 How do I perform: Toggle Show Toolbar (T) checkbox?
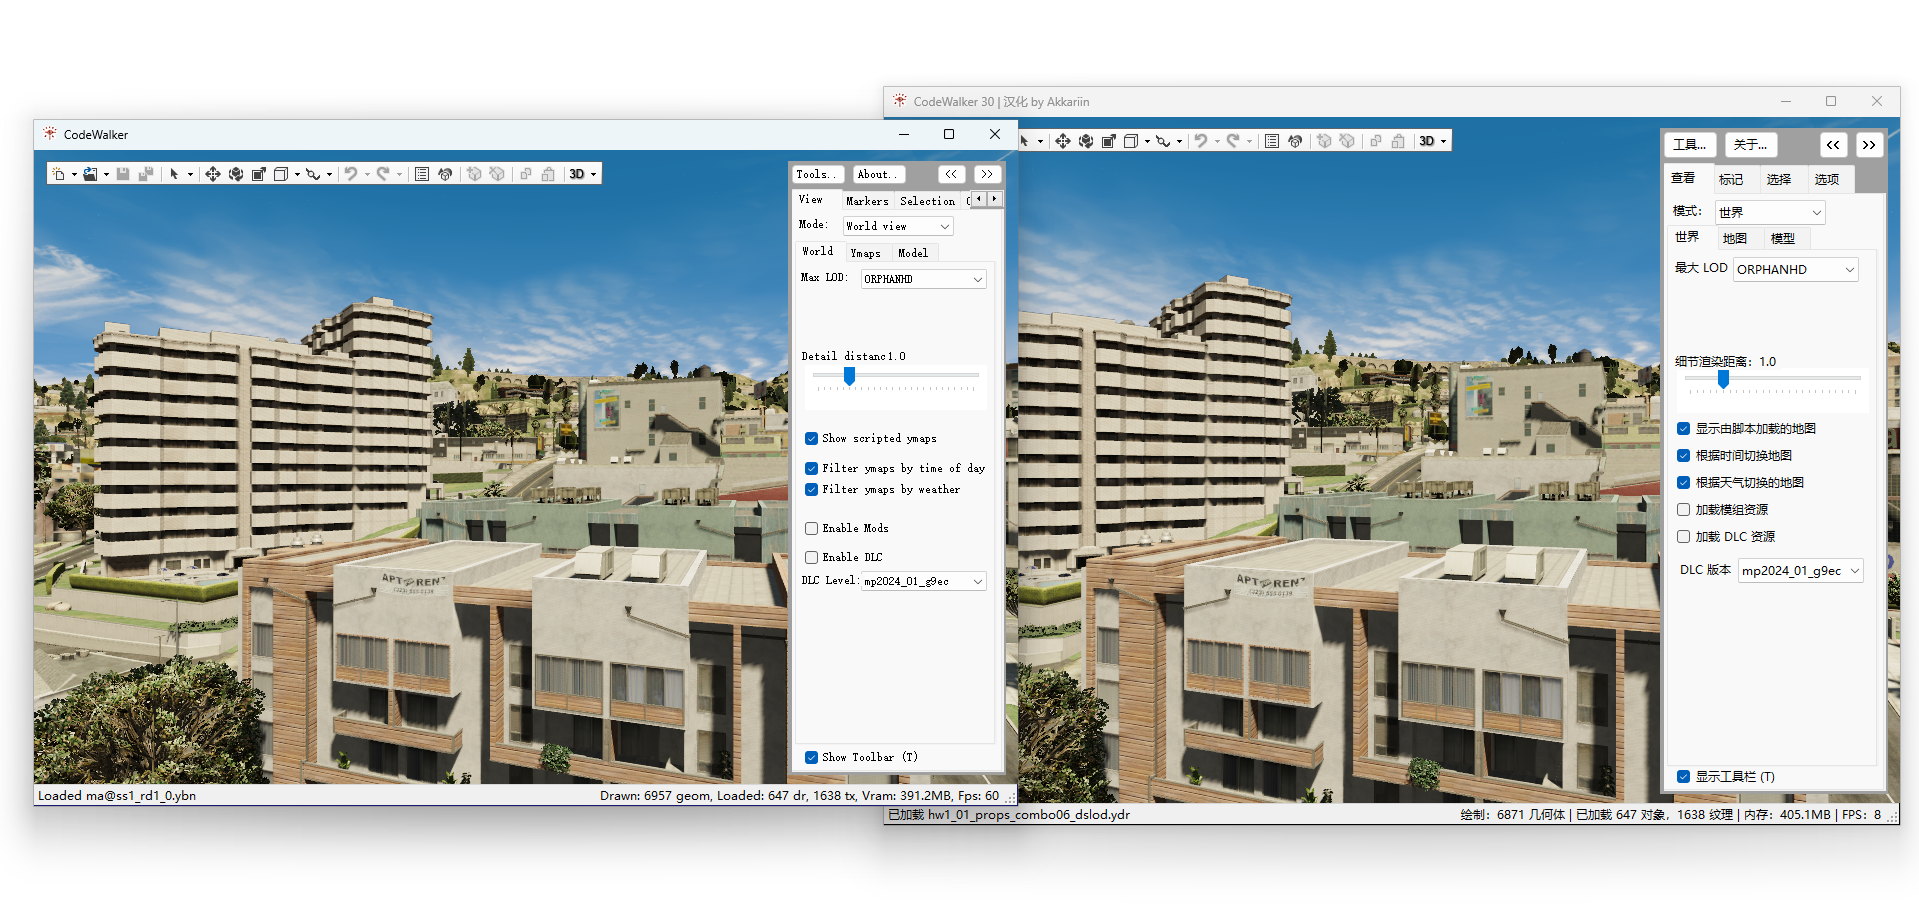pos(811,757)
